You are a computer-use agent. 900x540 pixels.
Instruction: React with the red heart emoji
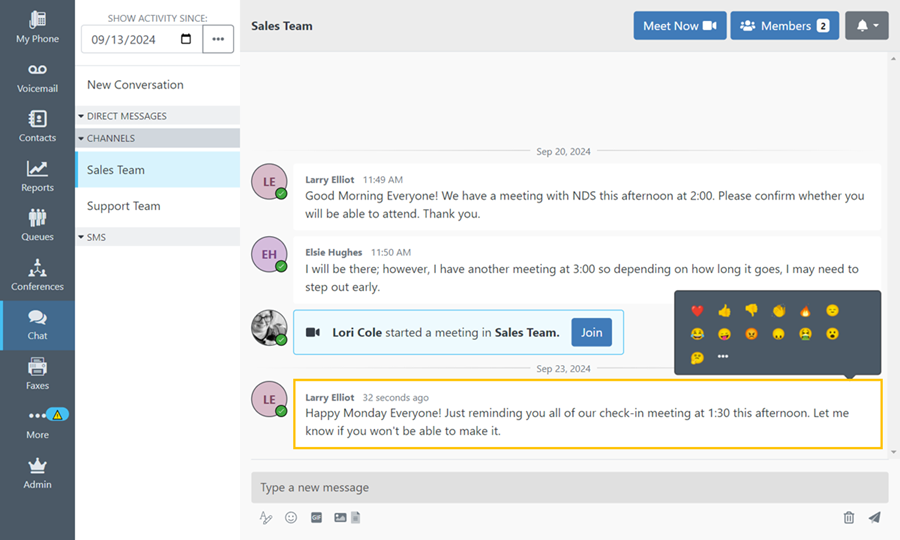[697, 311]
